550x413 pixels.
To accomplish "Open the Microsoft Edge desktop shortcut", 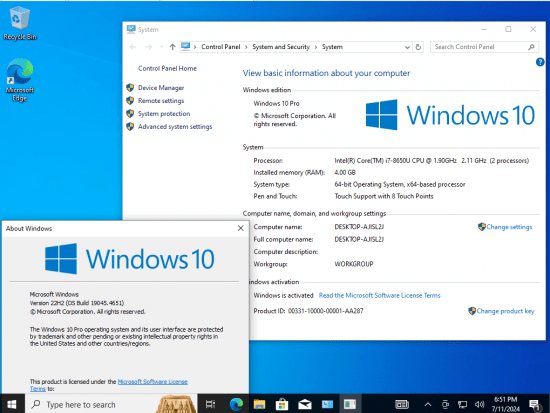I will tap(20, 80).
